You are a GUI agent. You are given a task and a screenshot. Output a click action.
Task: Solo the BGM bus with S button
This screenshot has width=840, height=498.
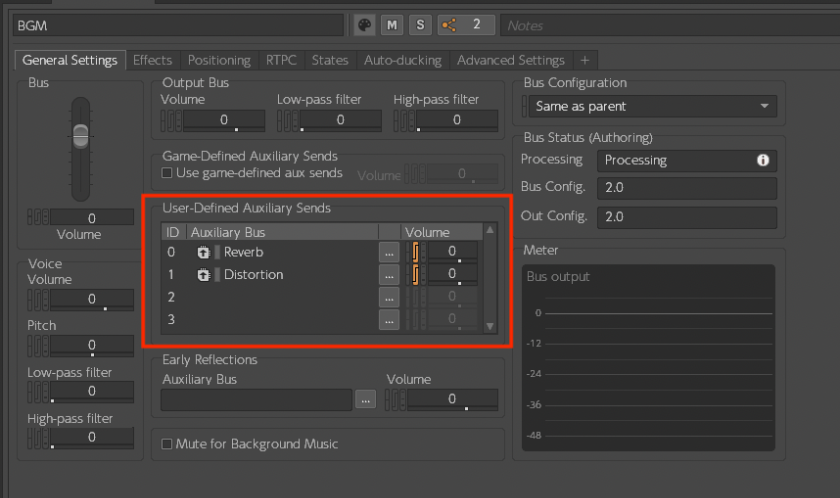(x=419, y=24)
